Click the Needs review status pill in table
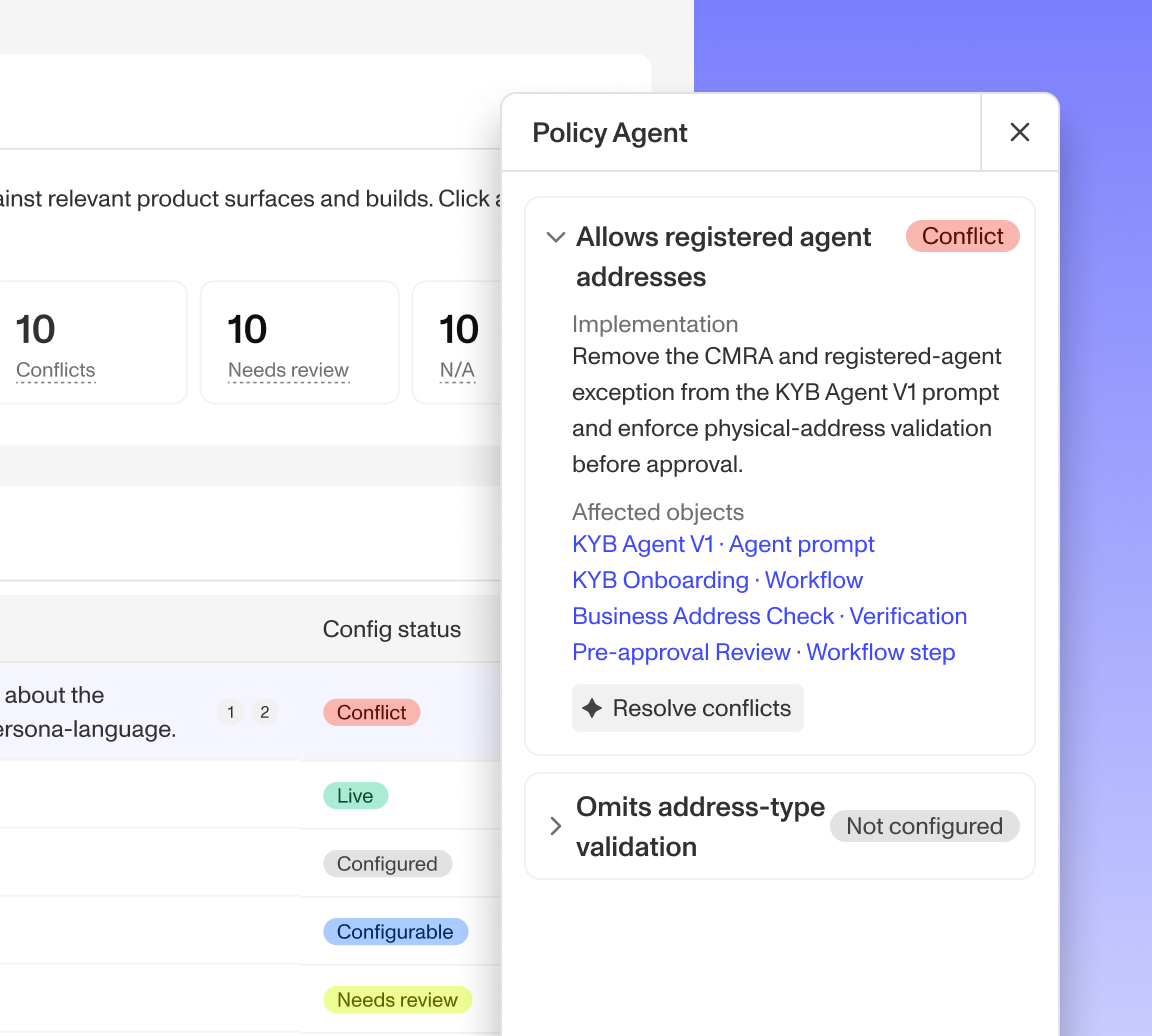This screenshot has height=1036, width=1152. [x=397, y=1000]
